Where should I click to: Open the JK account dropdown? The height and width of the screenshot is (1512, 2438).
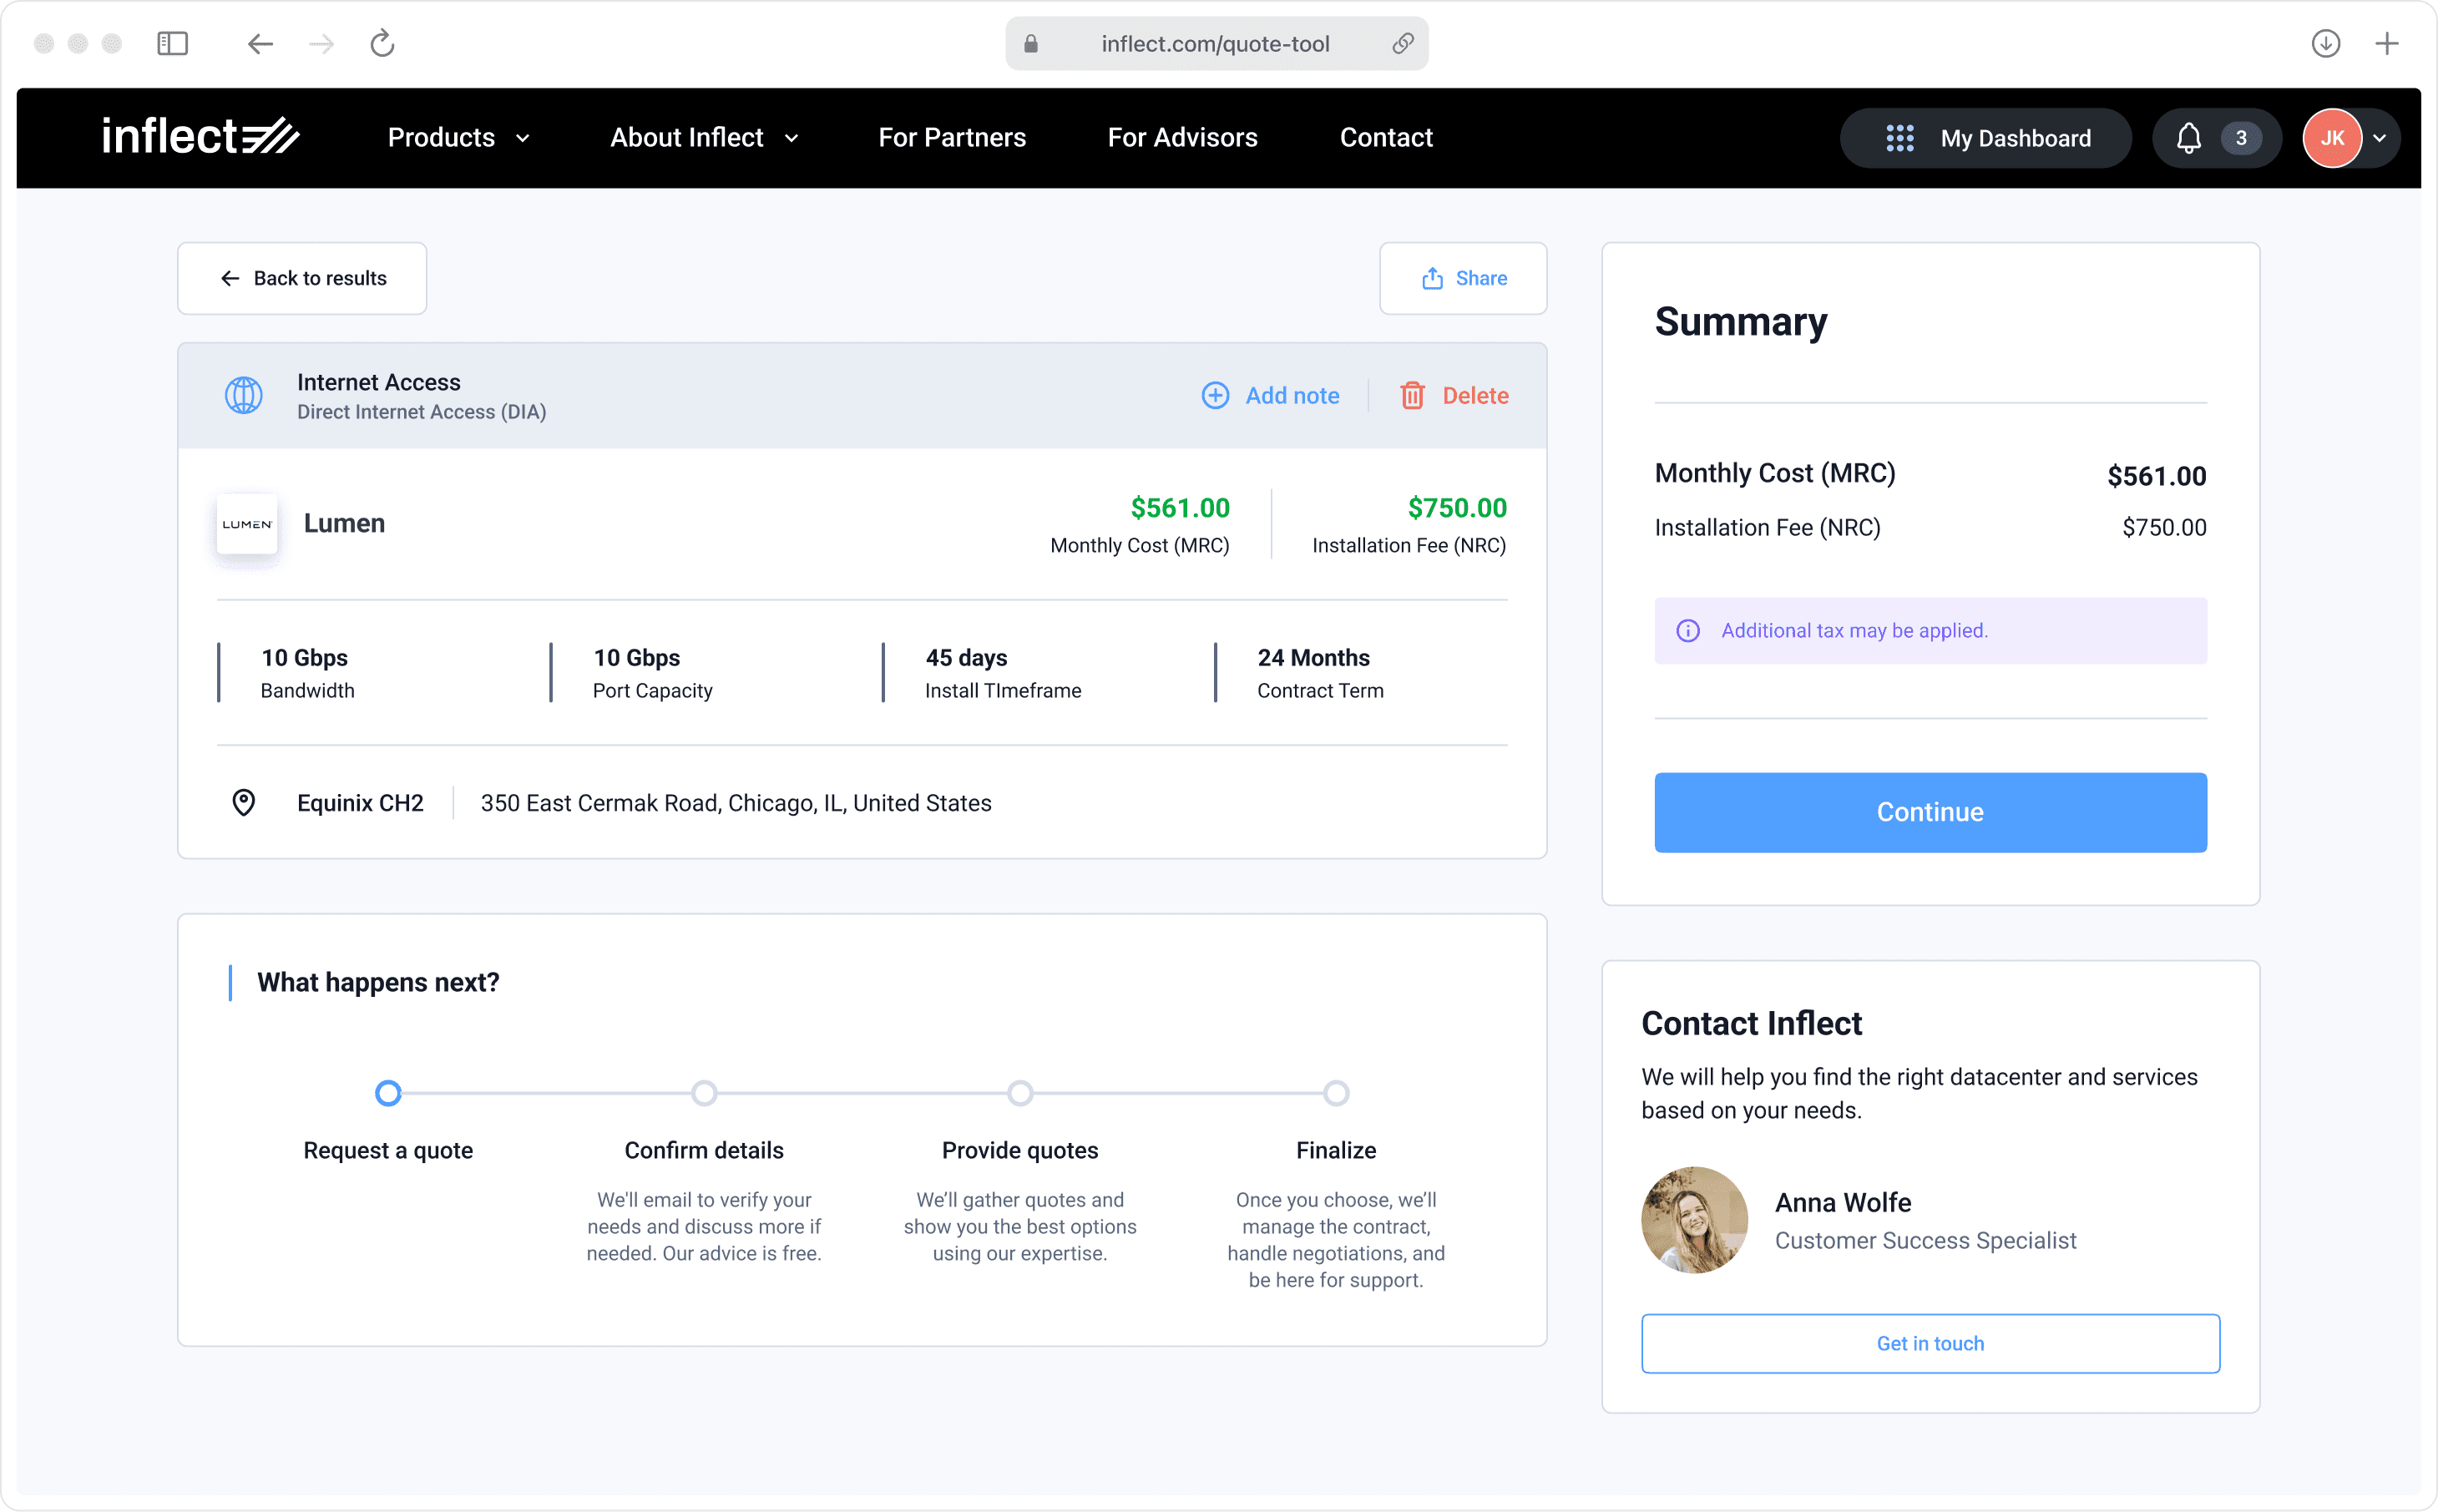point(2348,138)
